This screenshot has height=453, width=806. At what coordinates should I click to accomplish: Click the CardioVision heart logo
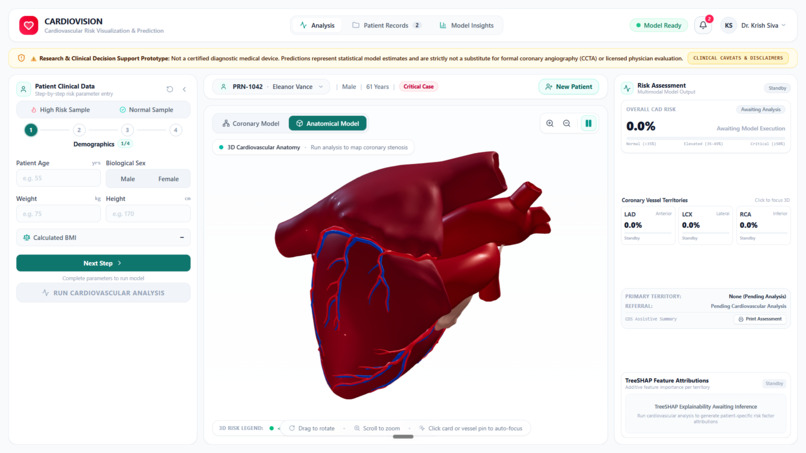29,25
